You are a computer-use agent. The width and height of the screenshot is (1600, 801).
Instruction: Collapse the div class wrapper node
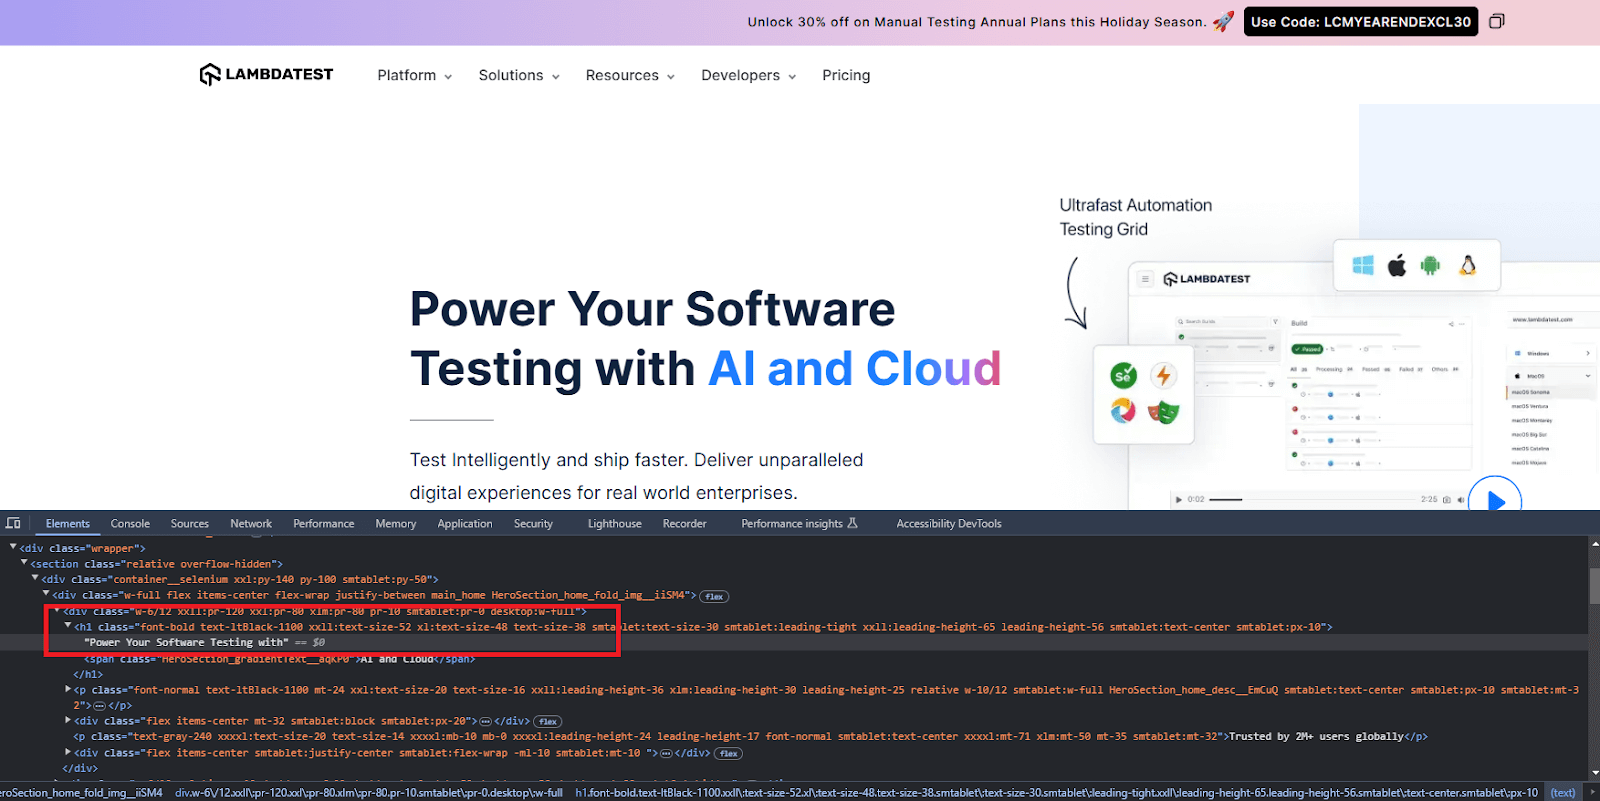13,547
